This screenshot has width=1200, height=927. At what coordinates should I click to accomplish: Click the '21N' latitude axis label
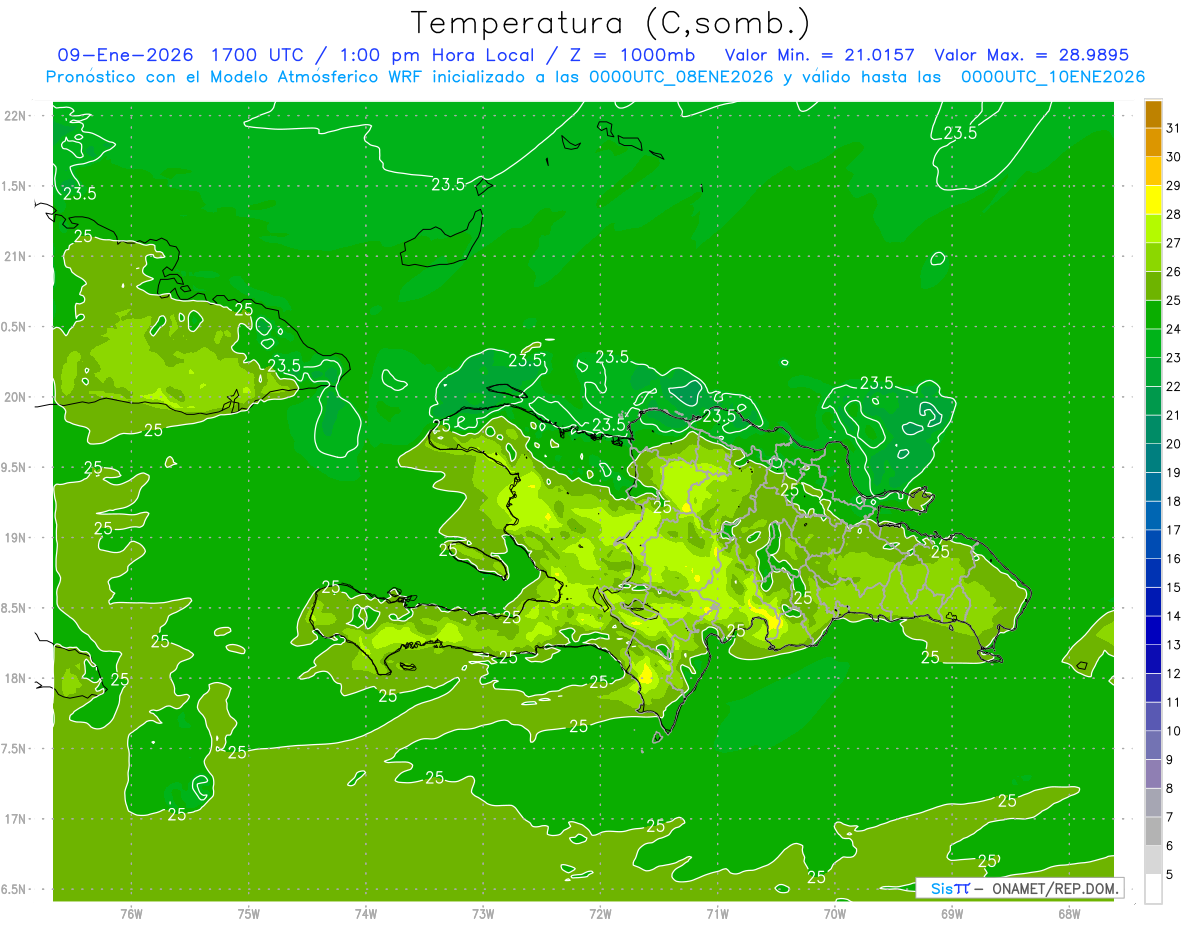[x=15, y=257]
